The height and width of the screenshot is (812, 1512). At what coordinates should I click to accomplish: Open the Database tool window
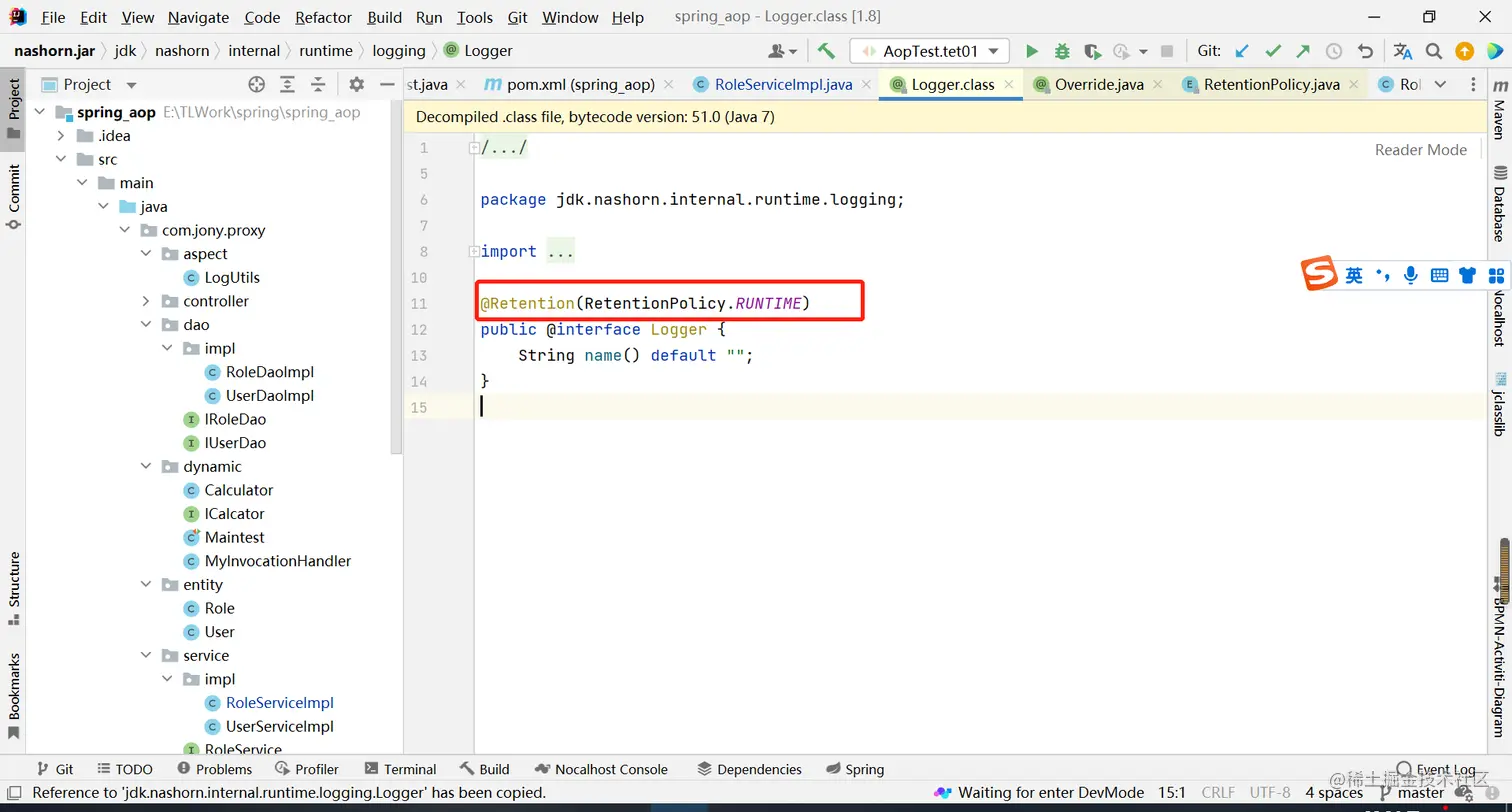click(1498, 204)
